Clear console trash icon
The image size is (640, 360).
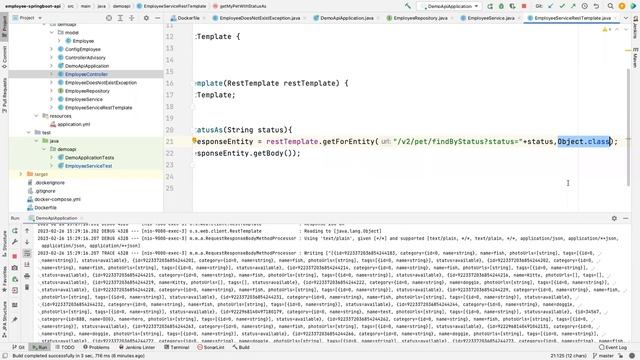tap(27, 287)
